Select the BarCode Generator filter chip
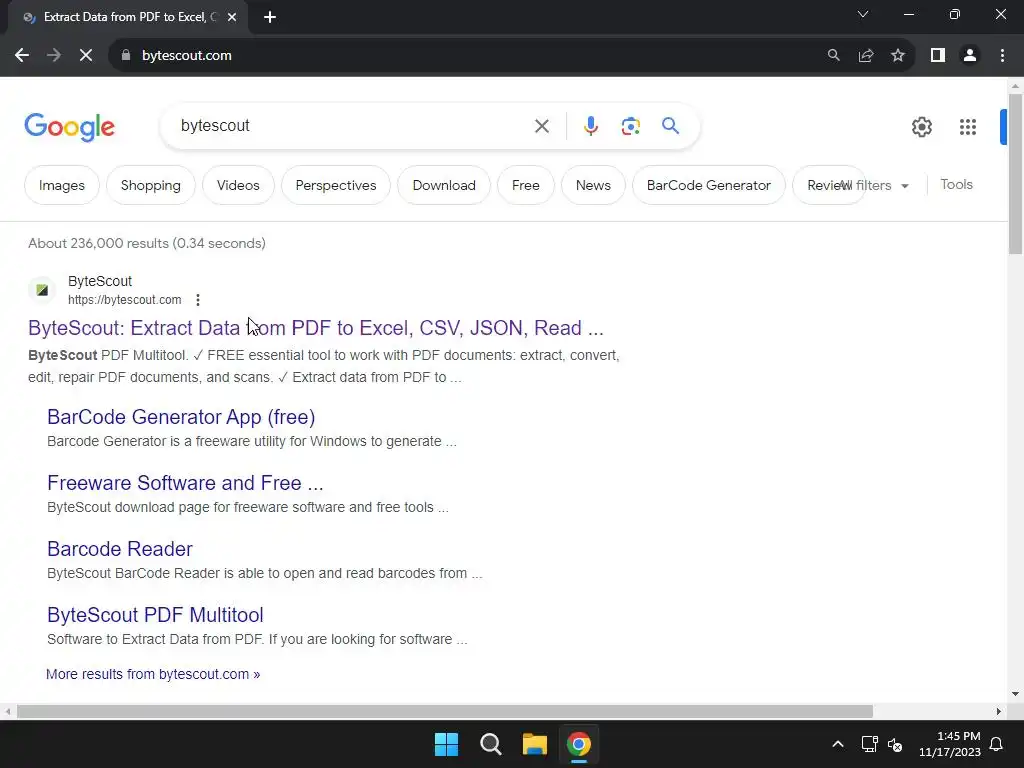 [x=709, y=185]
